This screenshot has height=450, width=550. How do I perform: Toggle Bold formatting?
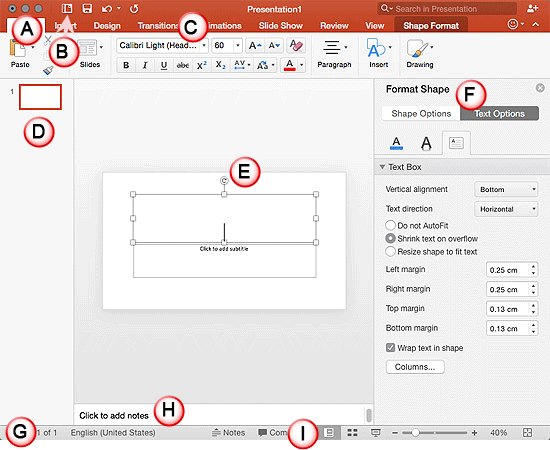pyautogui.click(x=126, y=65)
